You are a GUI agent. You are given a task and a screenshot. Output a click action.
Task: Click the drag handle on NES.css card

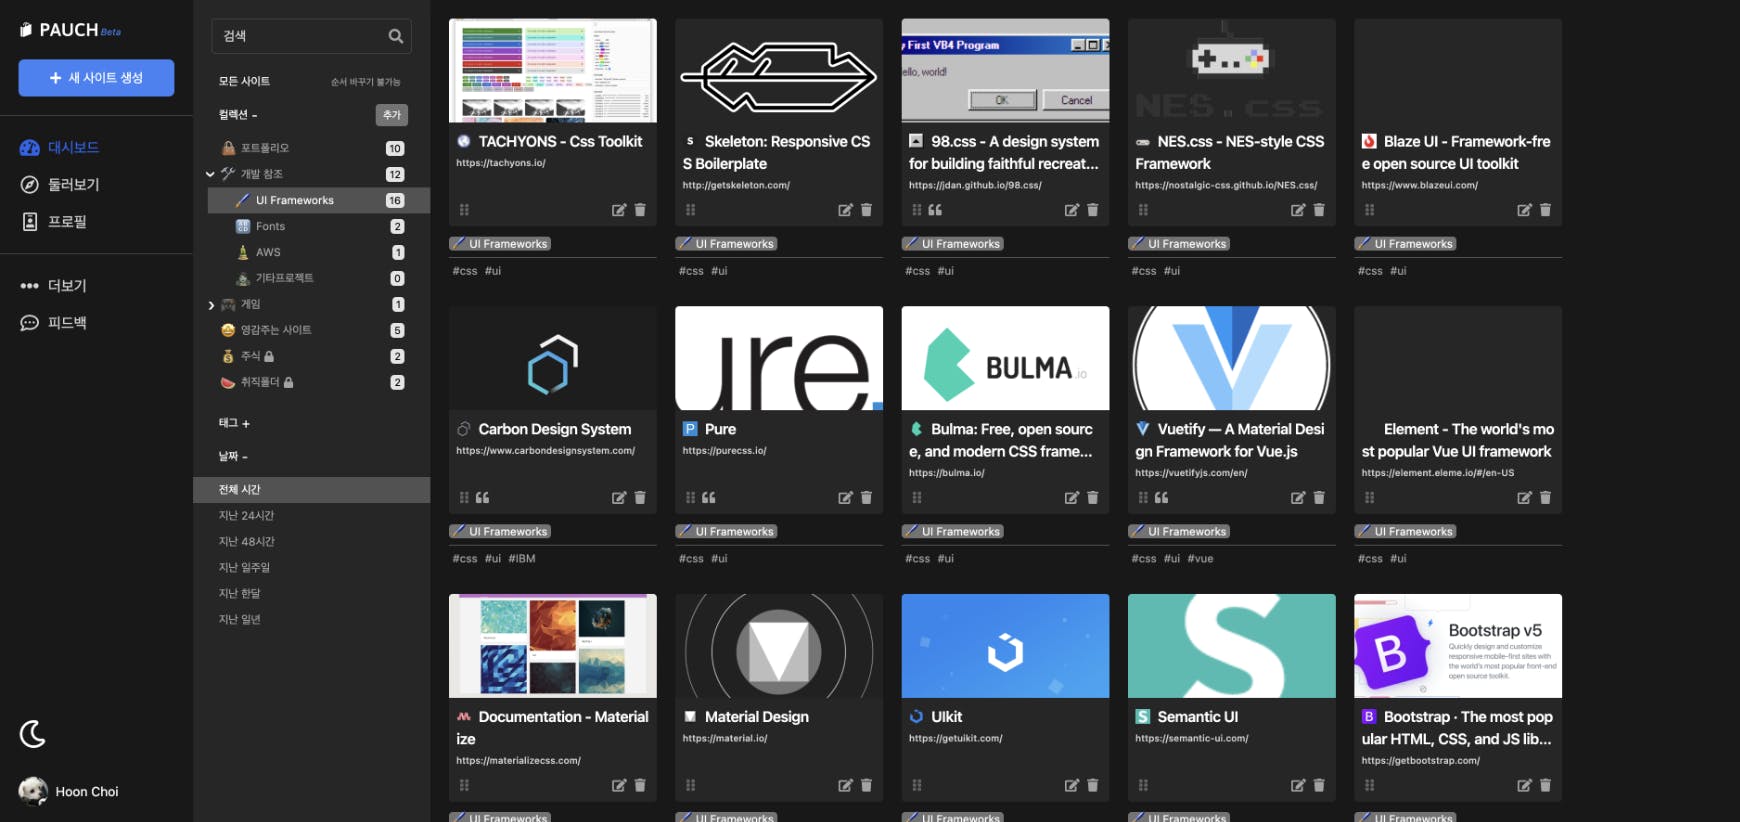tap(1143, 210)
